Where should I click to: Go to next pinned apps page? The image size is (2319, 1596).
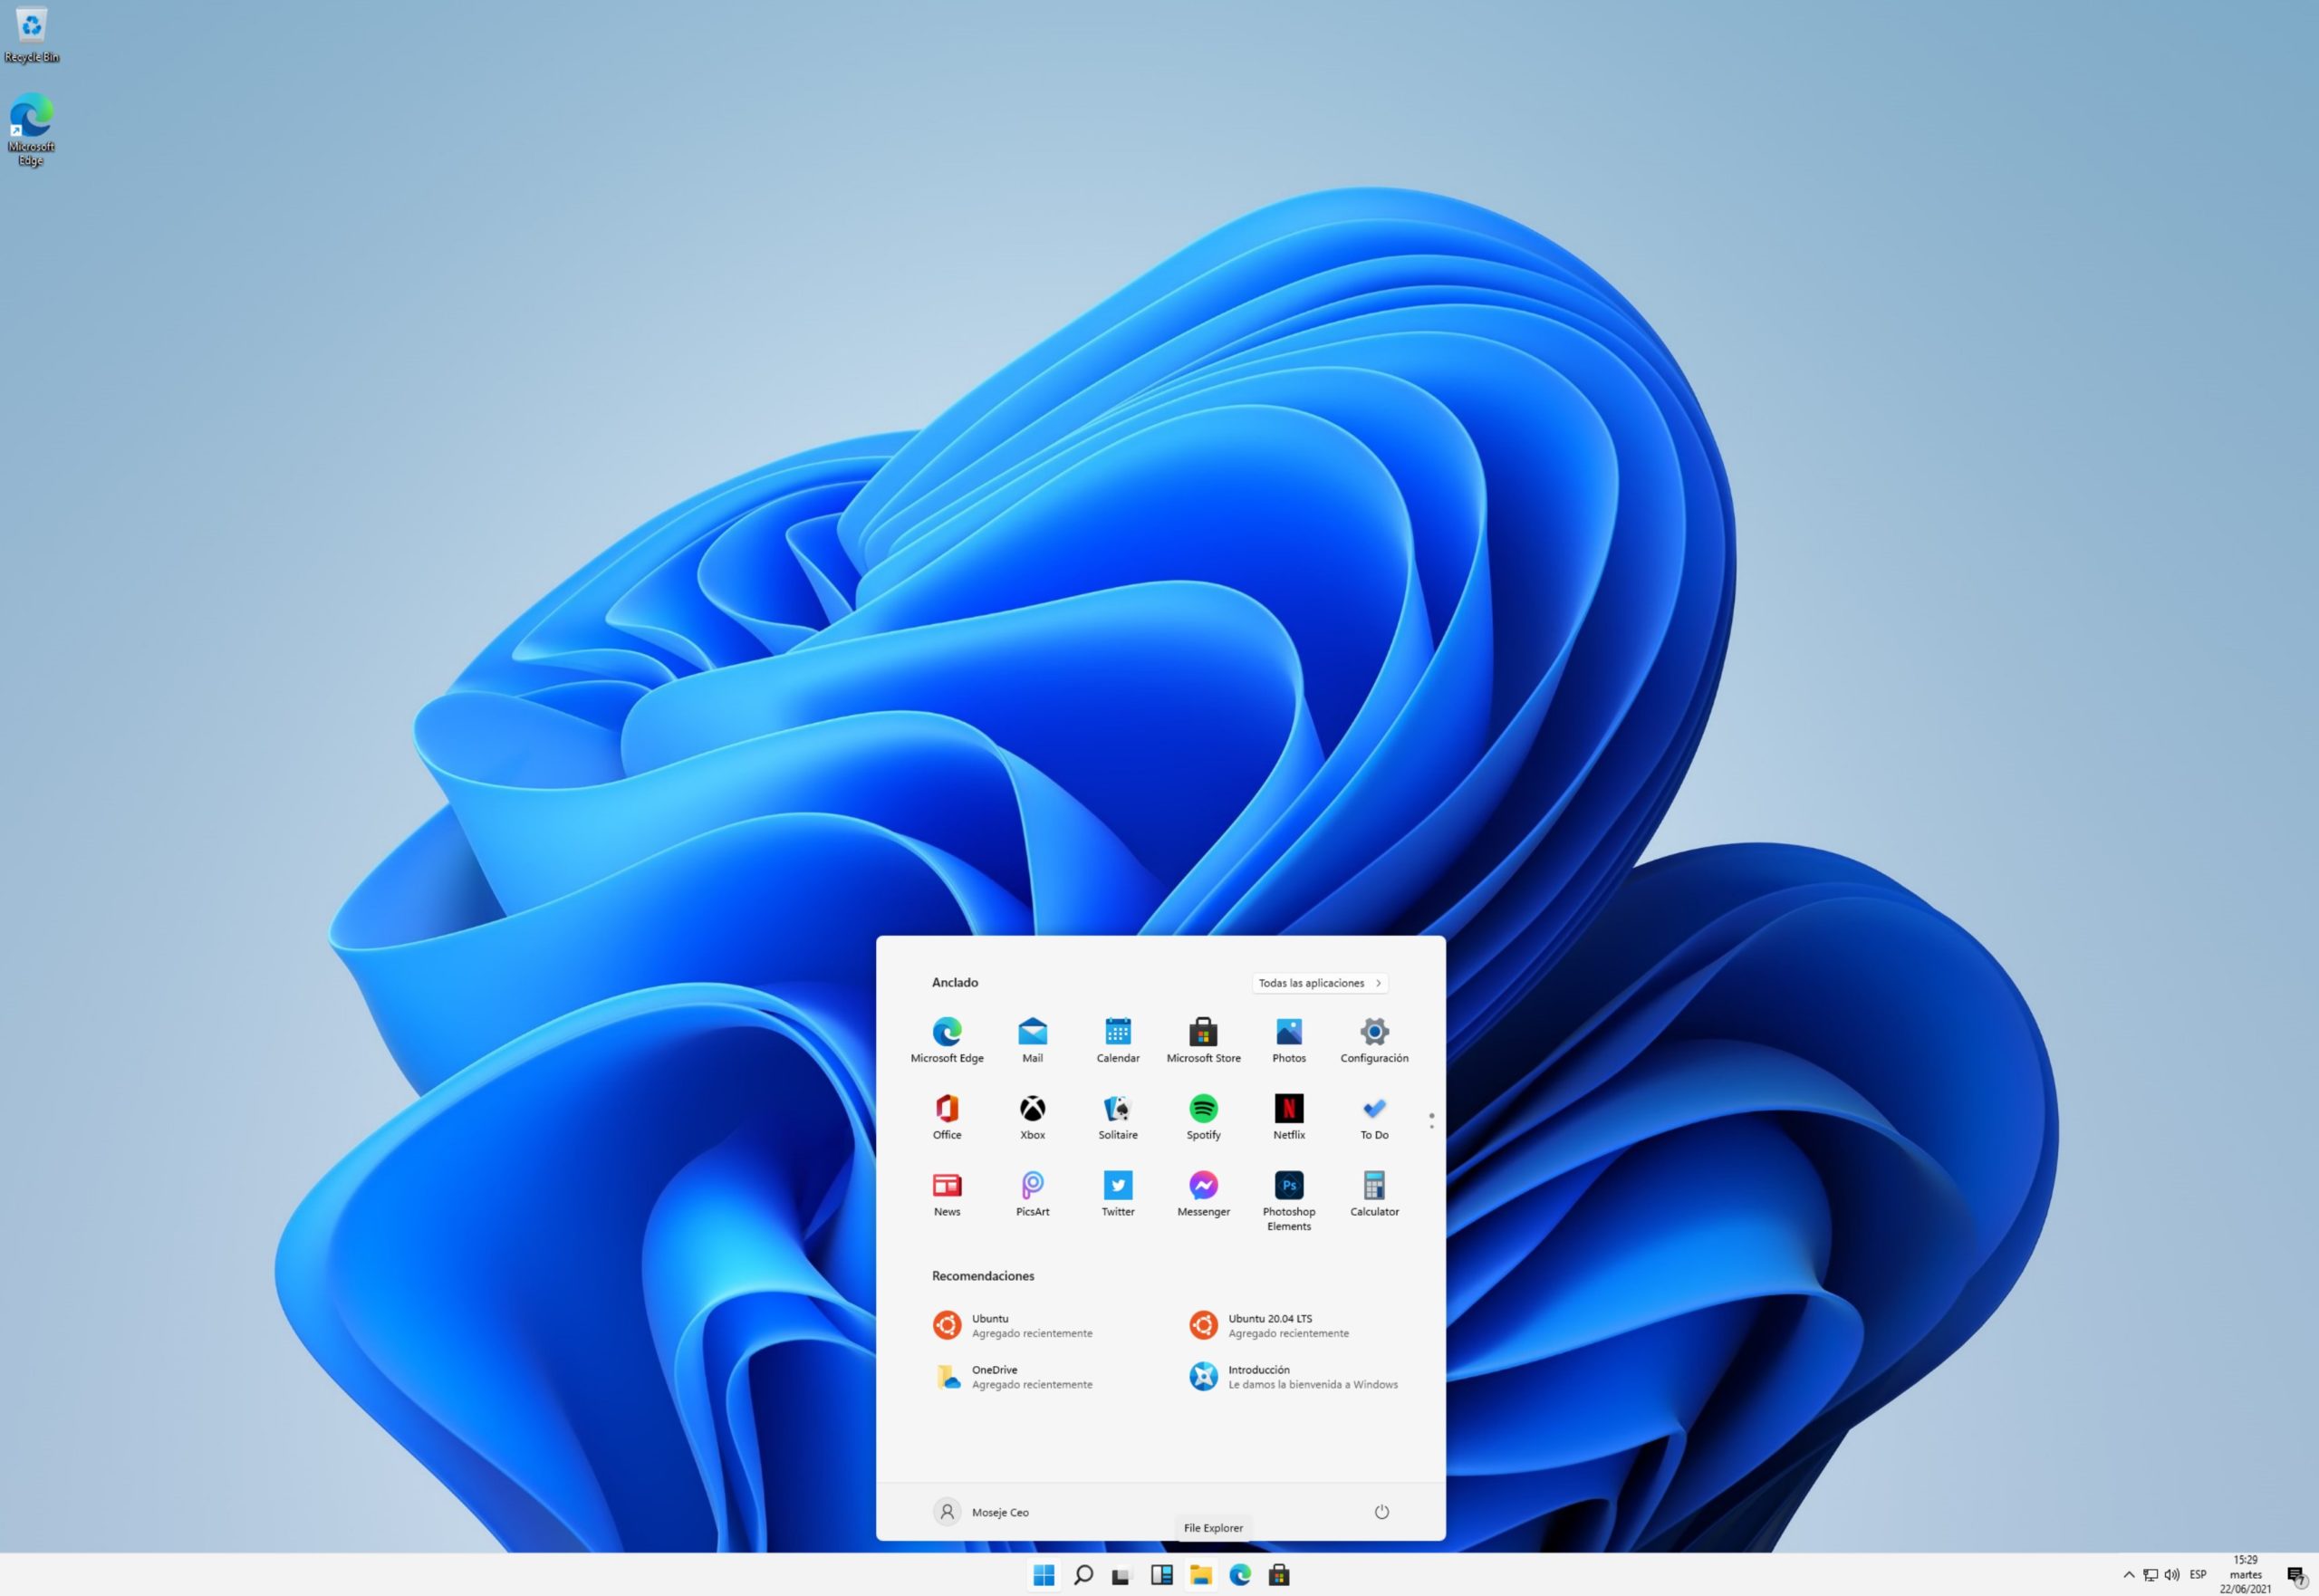pyautogui.click(x=1431, y=1127)
